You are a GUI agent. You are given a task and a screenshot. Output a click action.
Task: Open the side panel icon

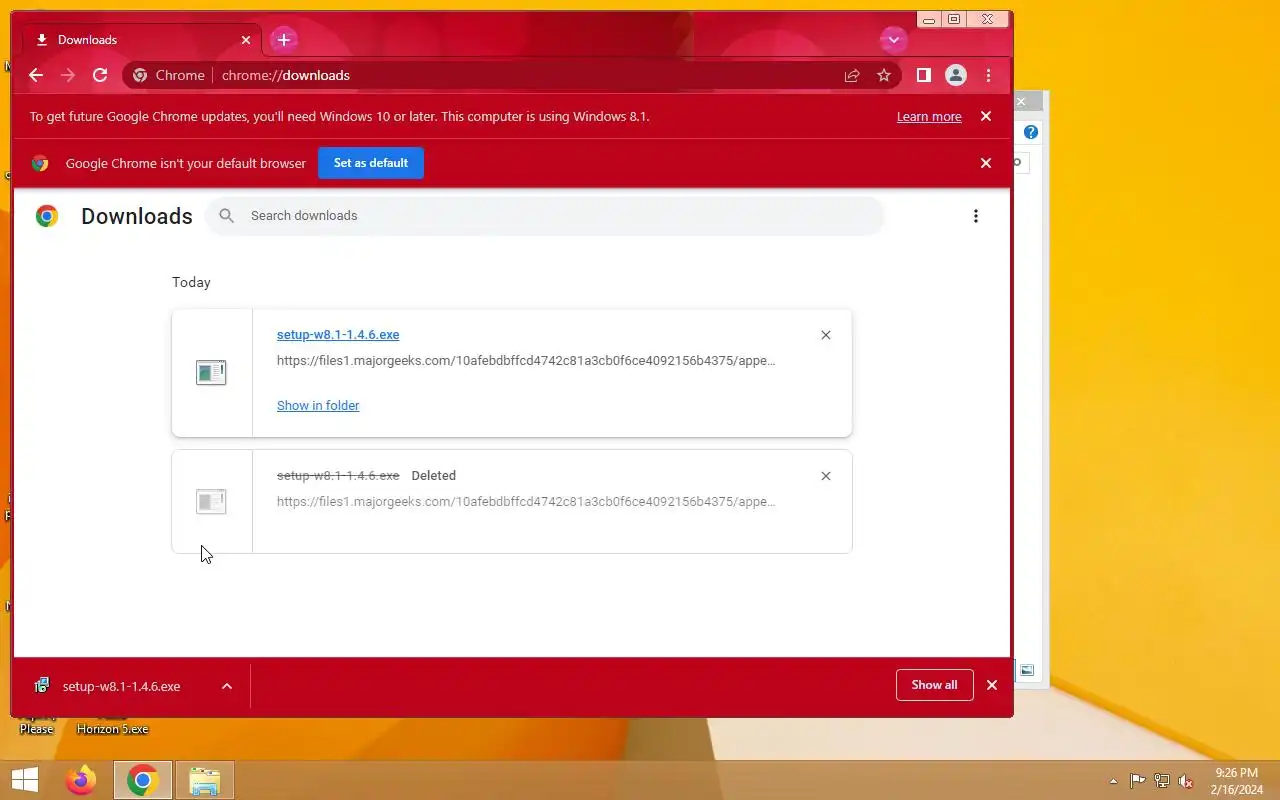click(x=924, y=75)
